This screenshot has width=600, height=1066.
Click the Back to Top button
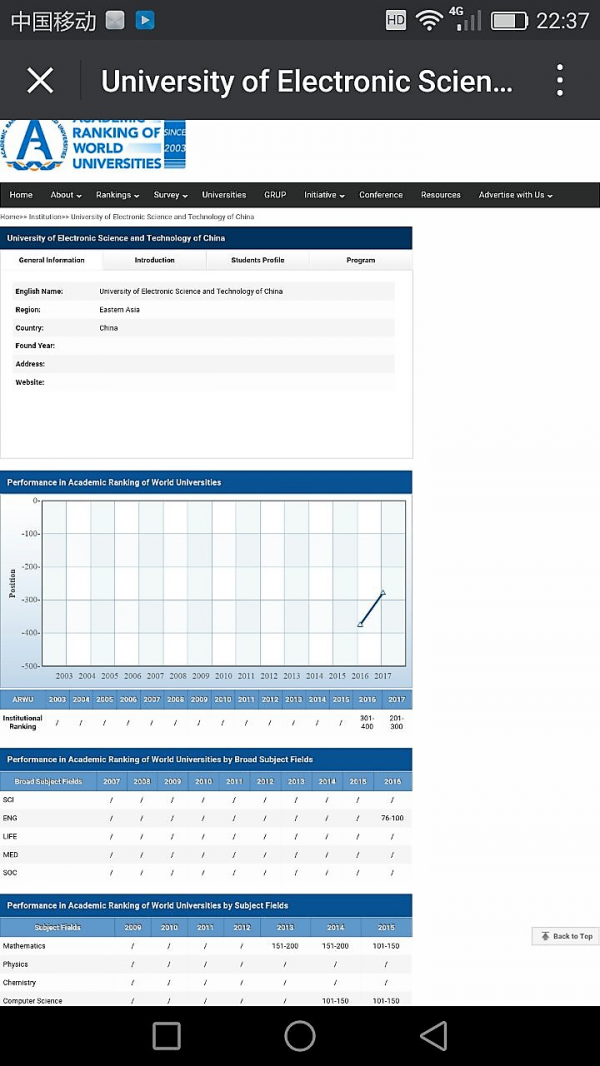click(x=566, y=936)
